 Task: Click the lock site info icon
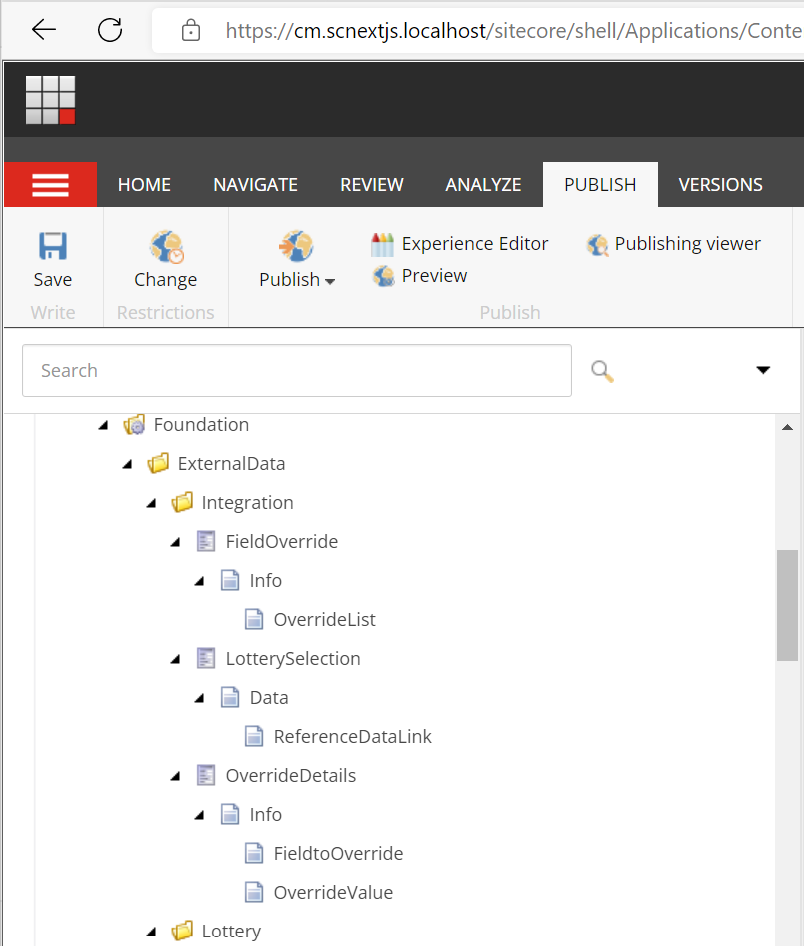(191, 30)
